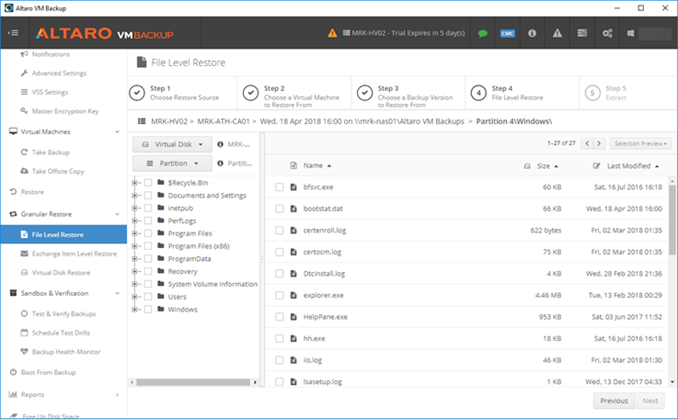Click info icon next to Partition
Screen dimensions: 678x419
click(220, 163)
